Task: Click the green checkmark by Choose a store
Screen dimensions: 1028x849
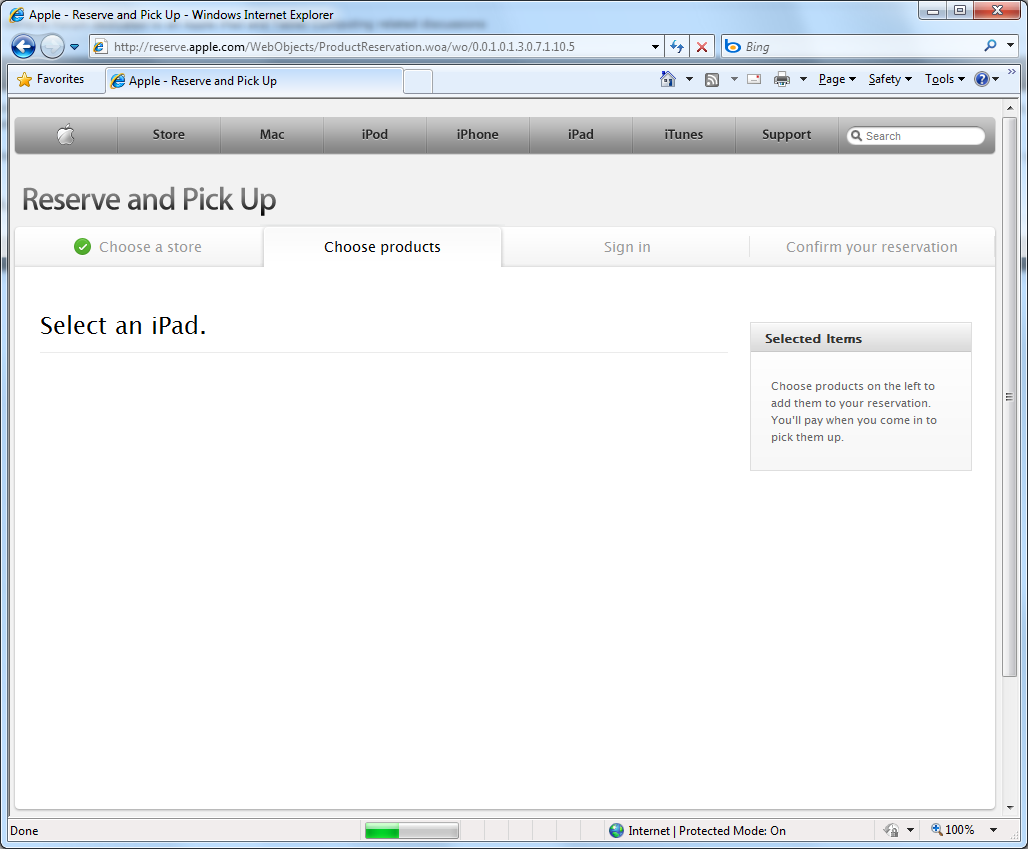Action: pos(83,247)
